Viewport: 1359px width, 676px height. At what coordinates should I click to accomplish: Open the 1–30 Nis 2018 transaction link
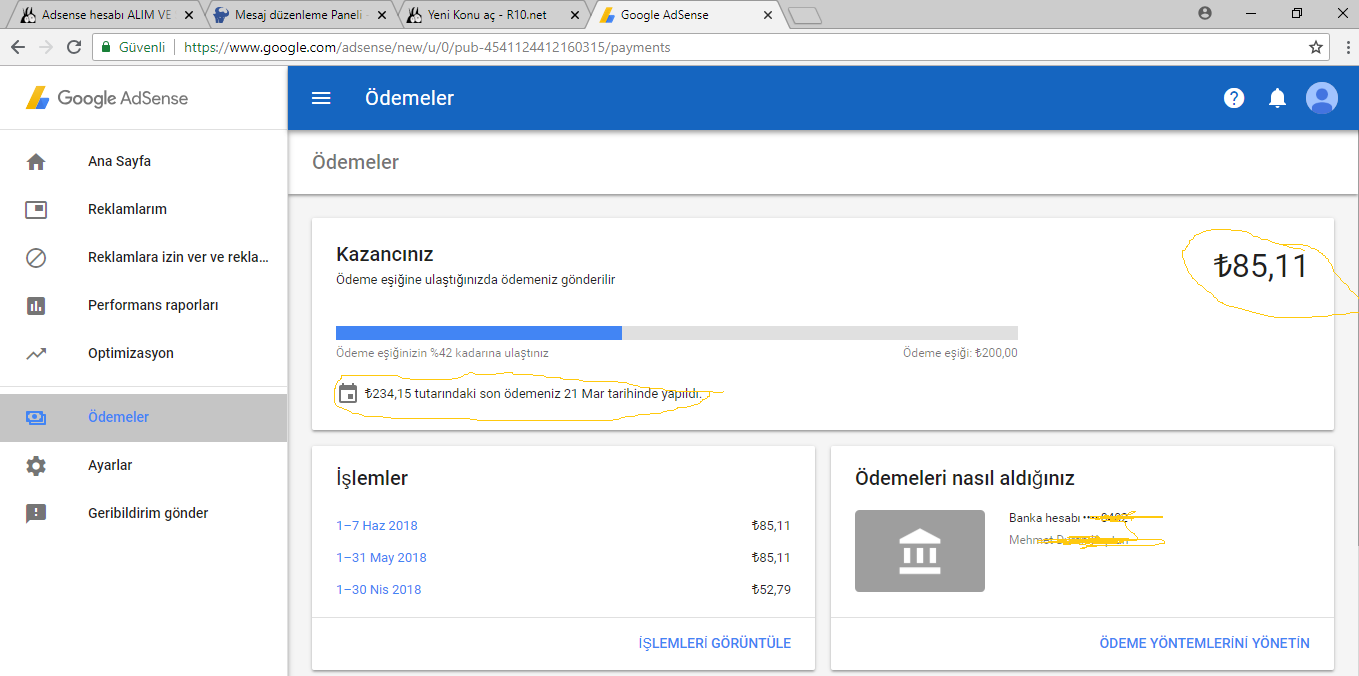pyautogui.click(x=379, y=590)
